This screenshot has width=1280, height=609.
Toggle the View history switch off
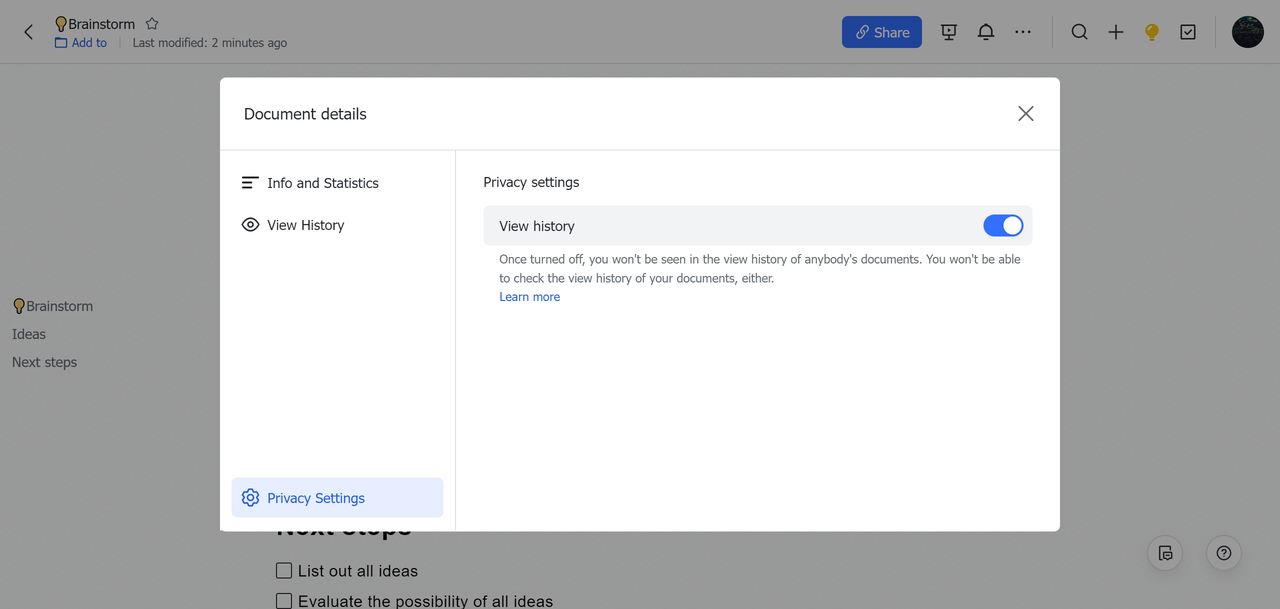tap(1003, 226)
